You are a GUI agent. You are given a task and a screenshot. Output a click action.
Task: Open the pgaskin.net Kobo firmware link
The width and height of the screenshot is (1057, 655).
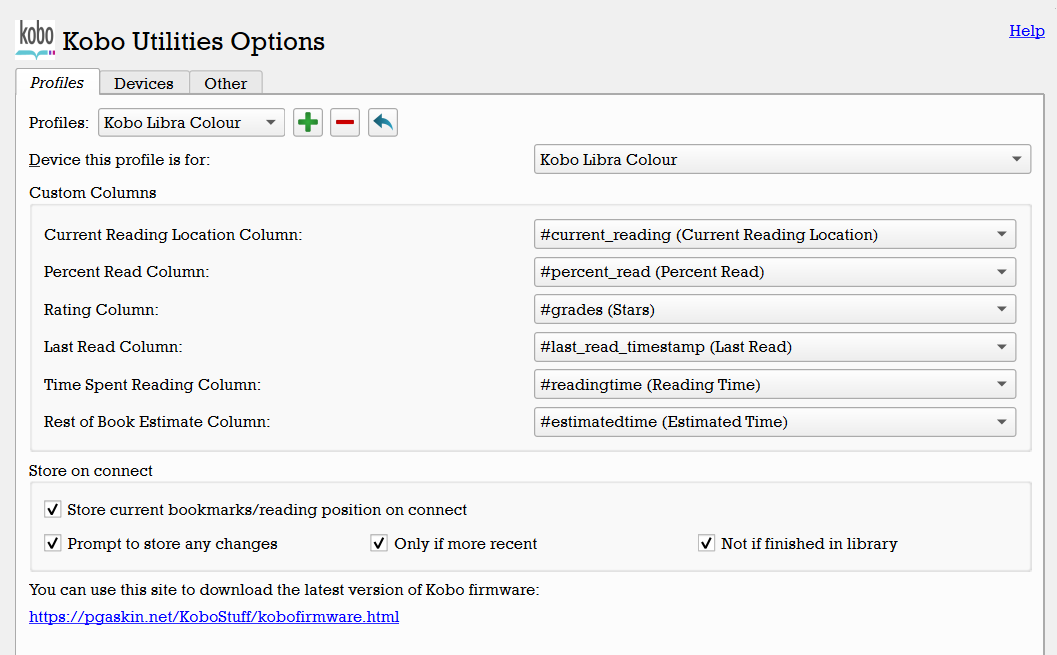tap(214, 617)
